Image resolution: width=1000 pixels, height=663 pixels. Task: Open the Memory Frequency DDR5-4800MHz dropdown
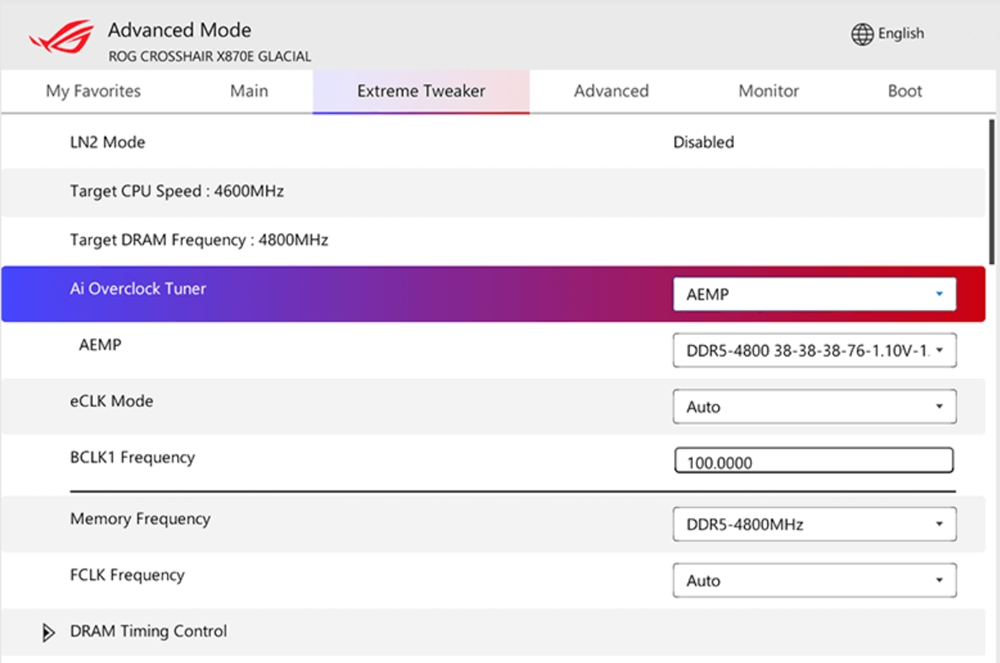click(x=814, y=524)
